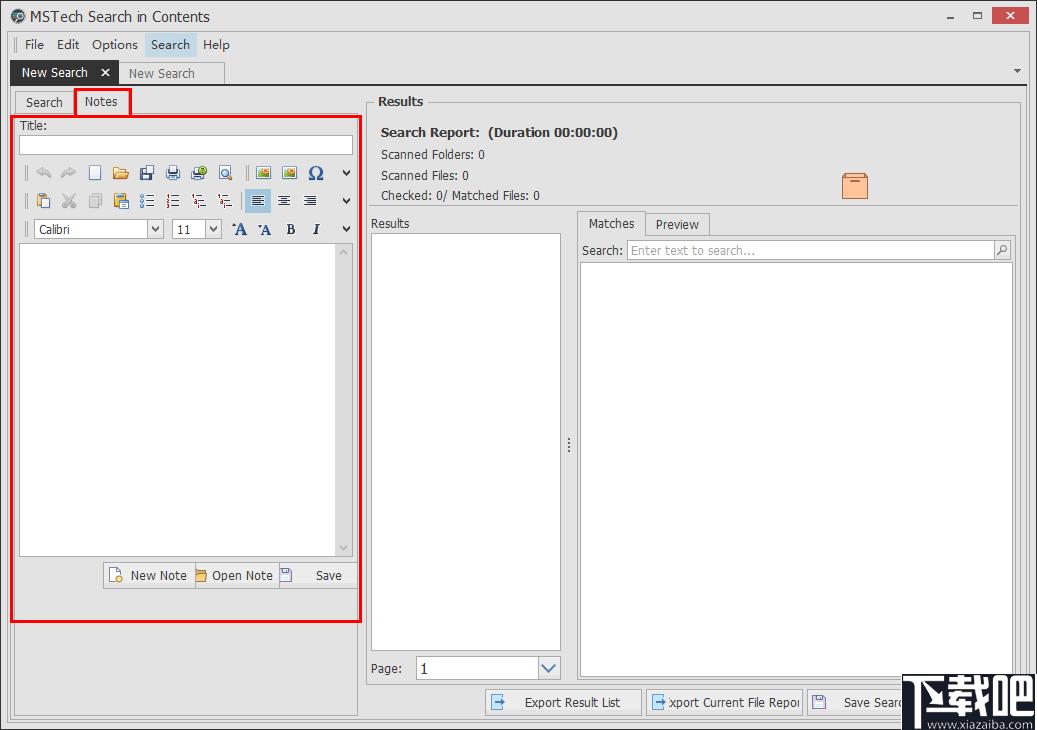Click the magnifier icon in matches search
This screenshot has height=730, width=1037.
1003,250
